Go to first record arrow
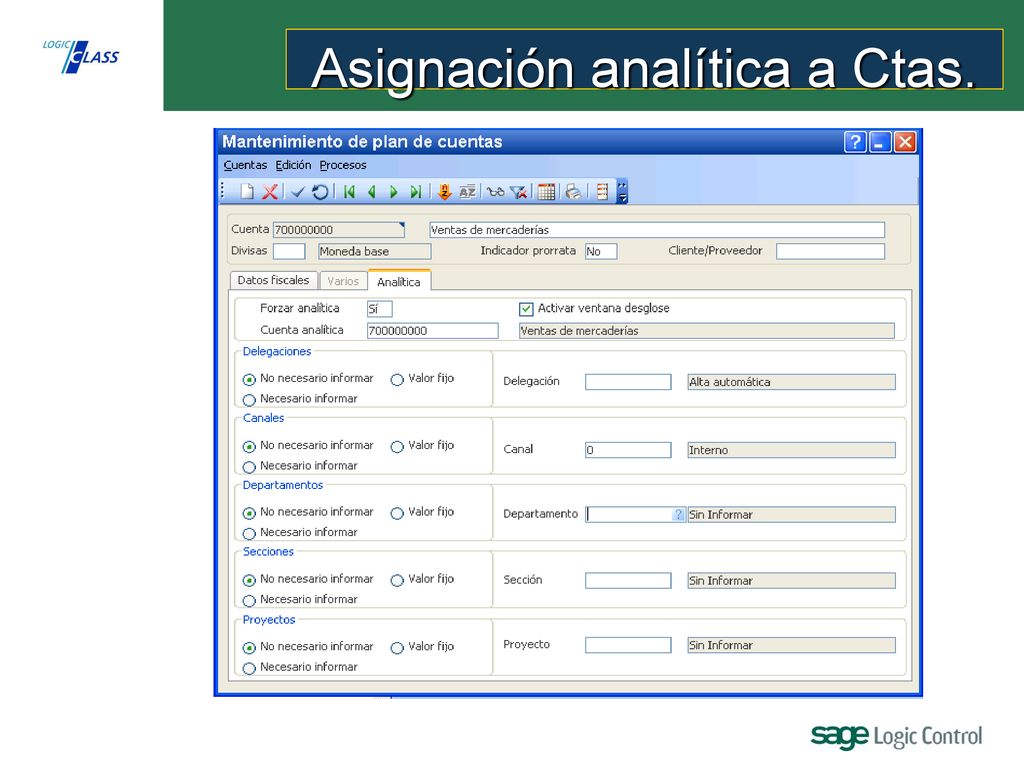1024x768 pixels. pyautogui.click(x=349, y=191)
